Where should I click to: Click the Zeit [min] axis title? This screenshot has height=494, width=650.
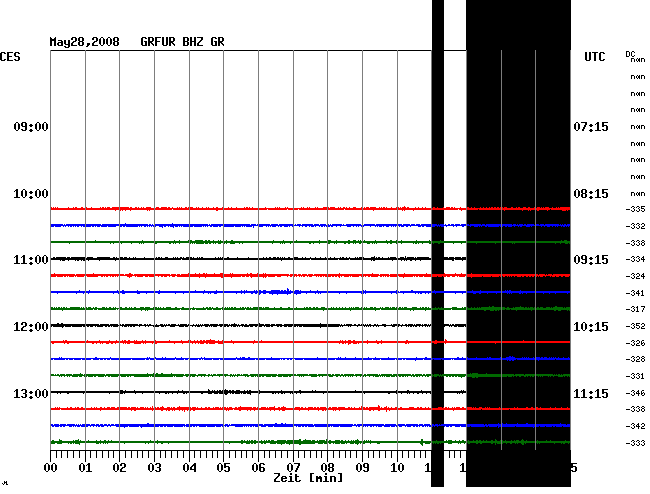coord(308,478)
